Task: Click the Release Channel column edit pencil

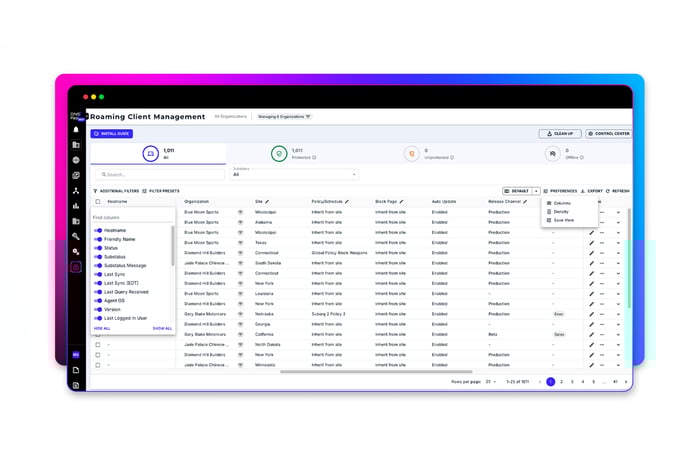Action: (525, 202)
